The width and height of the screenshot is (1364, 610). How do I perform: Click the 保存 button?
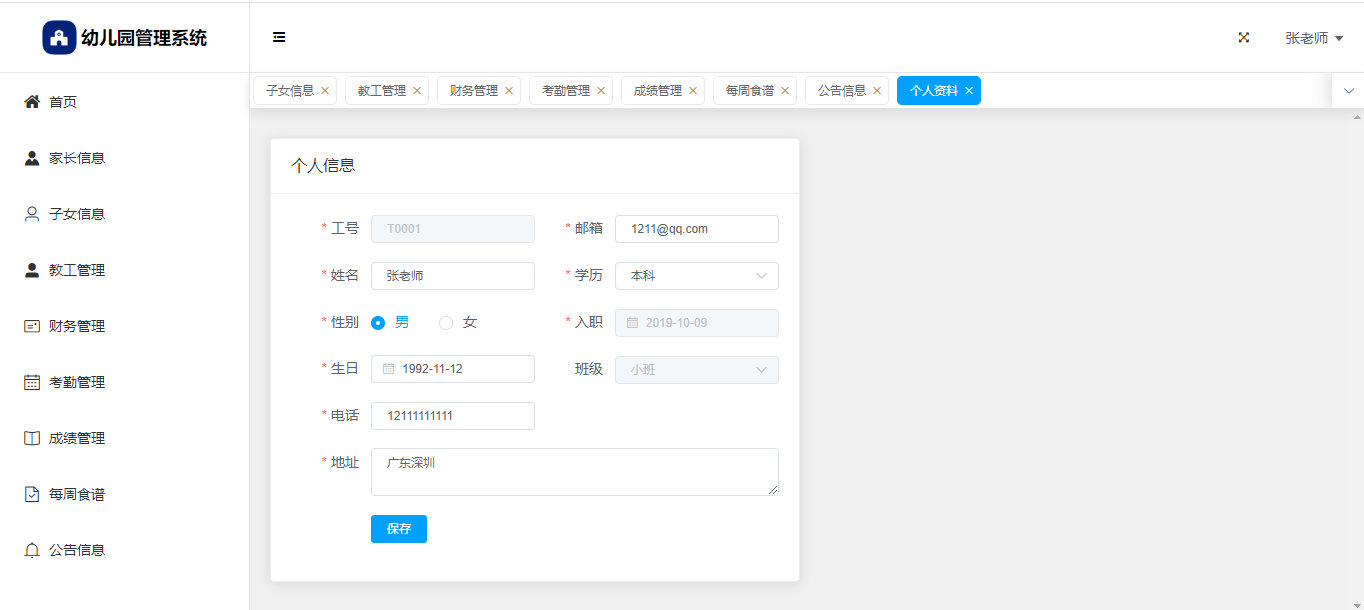398,529
